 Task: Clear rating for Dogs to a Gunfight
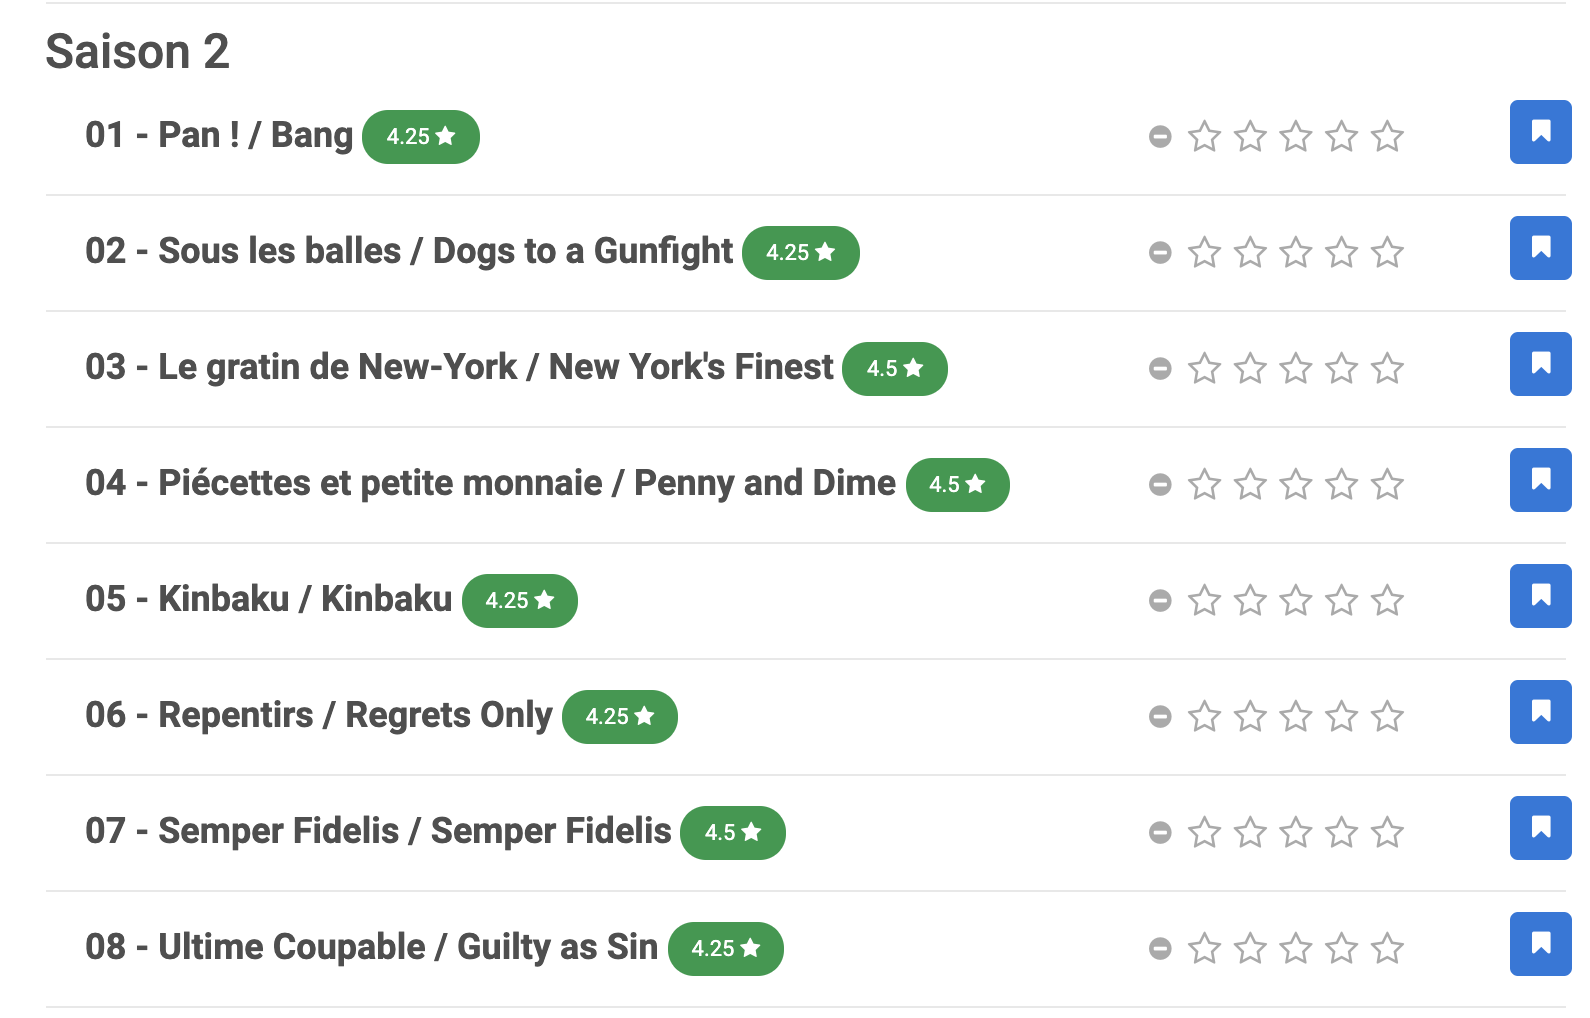click(1160, 252)
